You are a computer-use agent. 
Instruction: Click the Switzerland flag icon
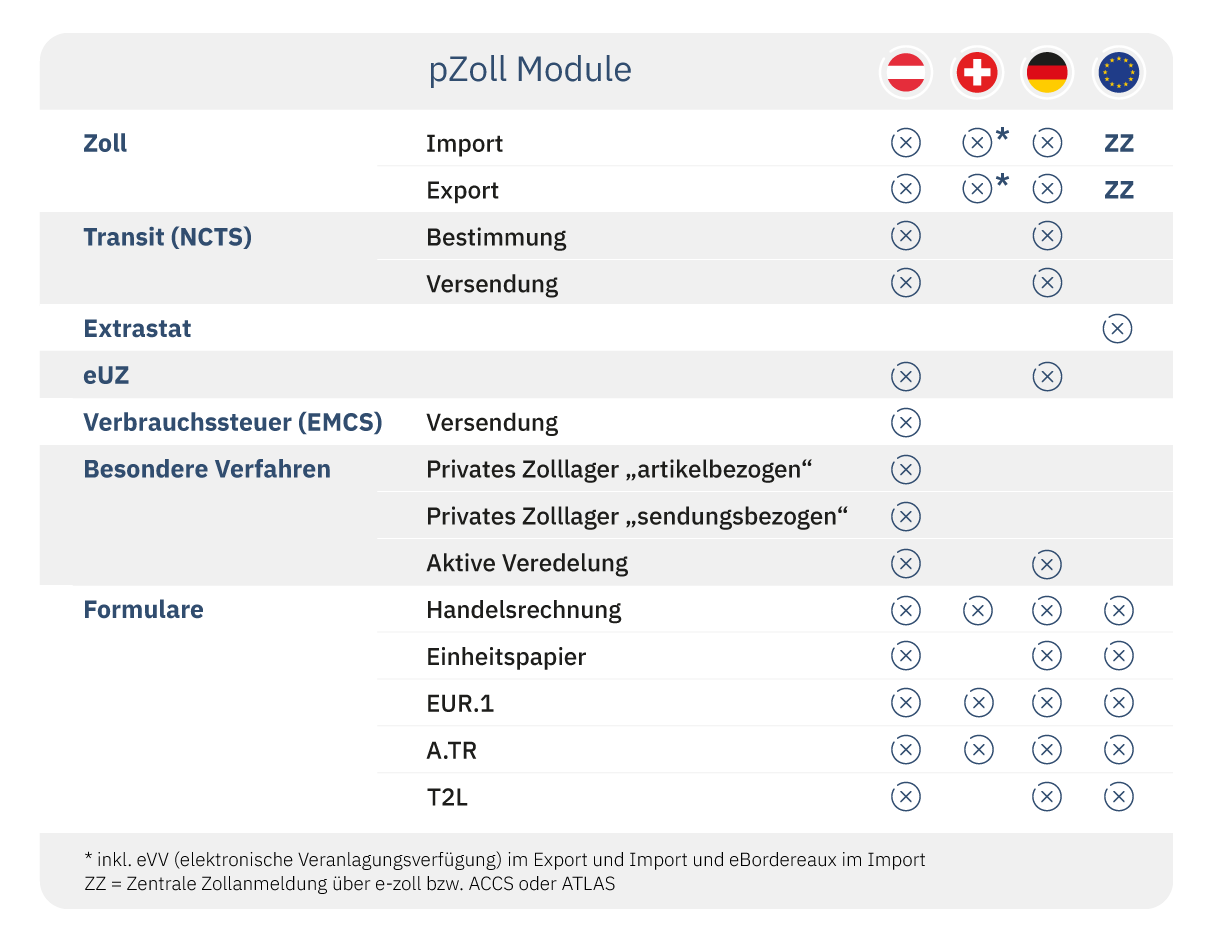pyautogui.click(x=976, y=73)
